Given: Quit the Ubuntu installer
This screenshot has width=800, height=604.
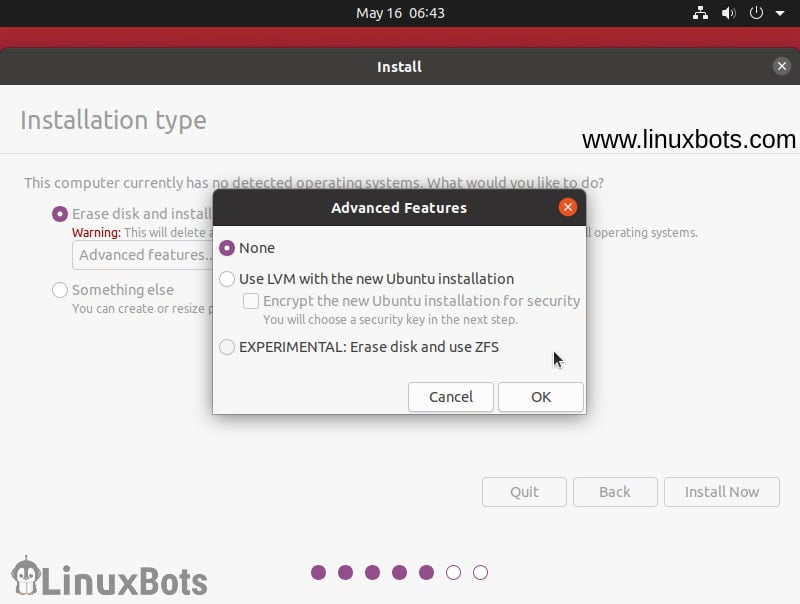Looking at the screenshot, I should (x=524, y=492).
